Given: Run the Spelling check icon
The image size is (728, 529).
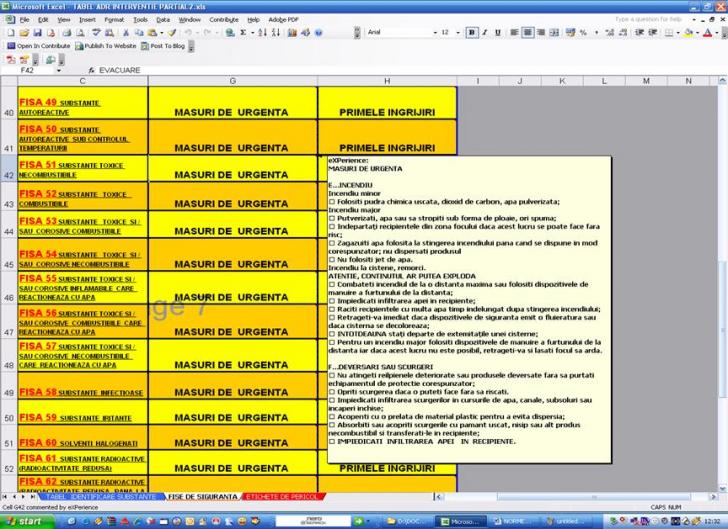Looking at the screenshot, I should click(x=96, y=33).
